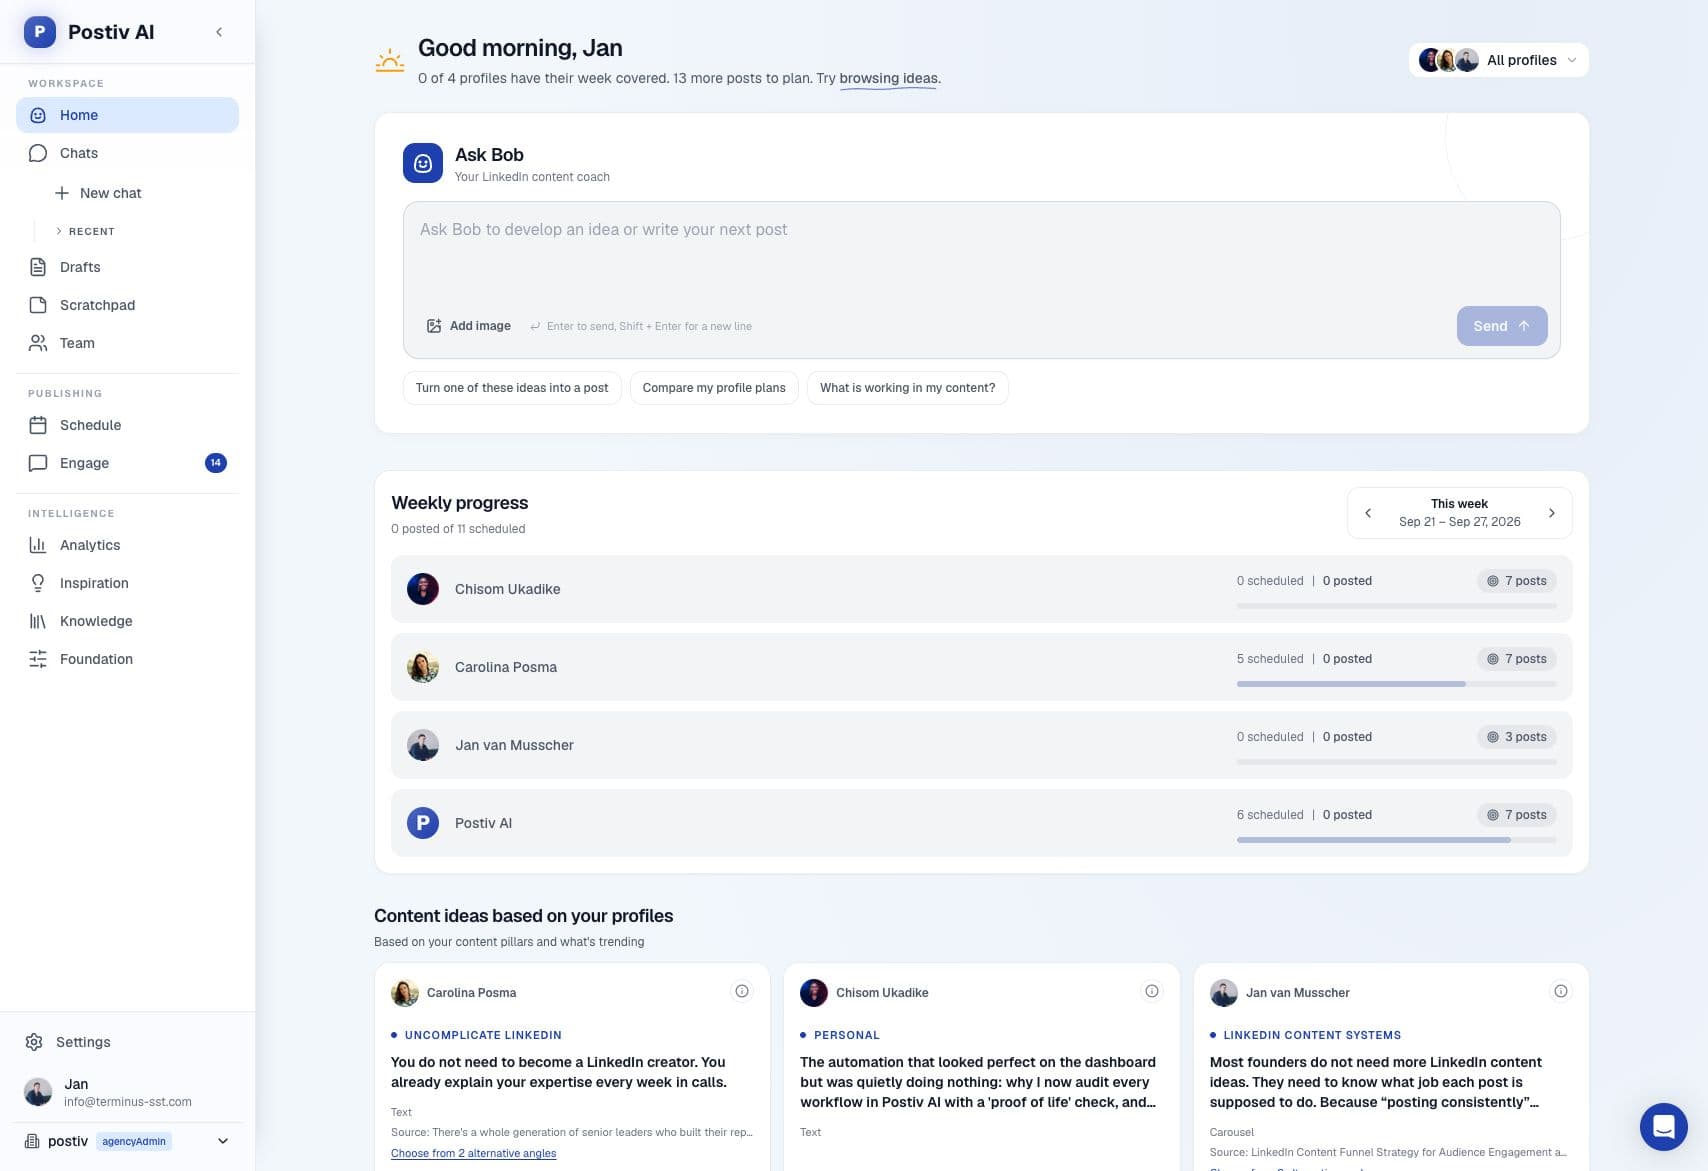This screenshot has height=1171, width=1708.
Task: Open Jan's account profile in the sidebar
Action: click(127, 1092)
